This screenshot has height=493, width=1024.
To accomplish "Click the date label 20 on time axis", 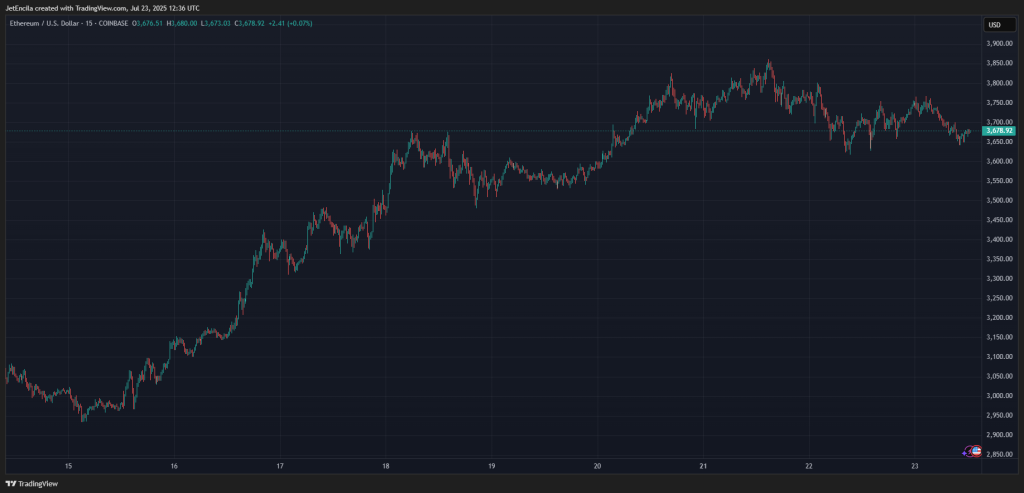I will point(597,466).
